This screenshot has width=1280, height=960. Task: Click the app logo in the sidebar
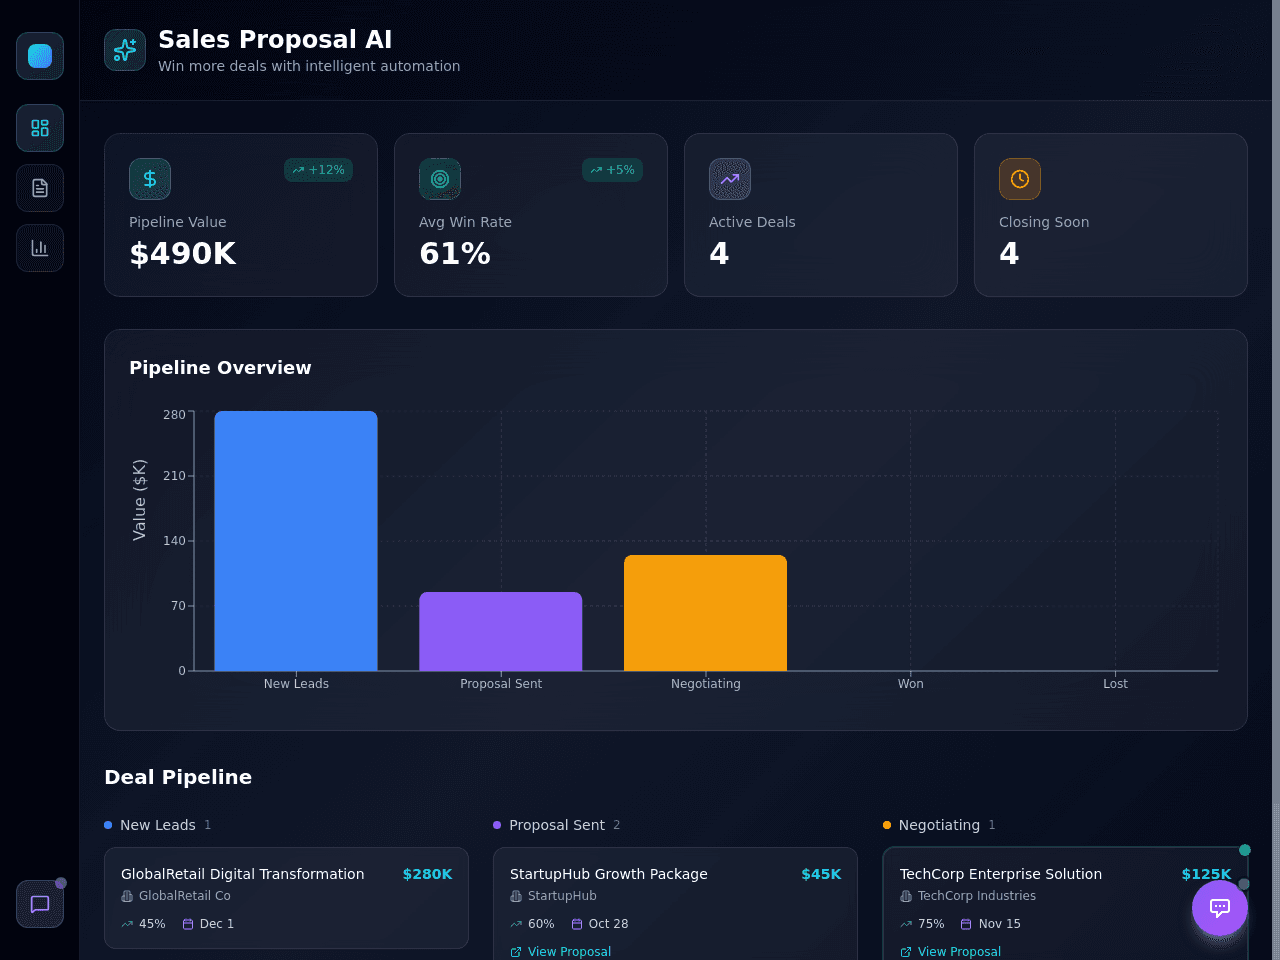pos(40,56)
